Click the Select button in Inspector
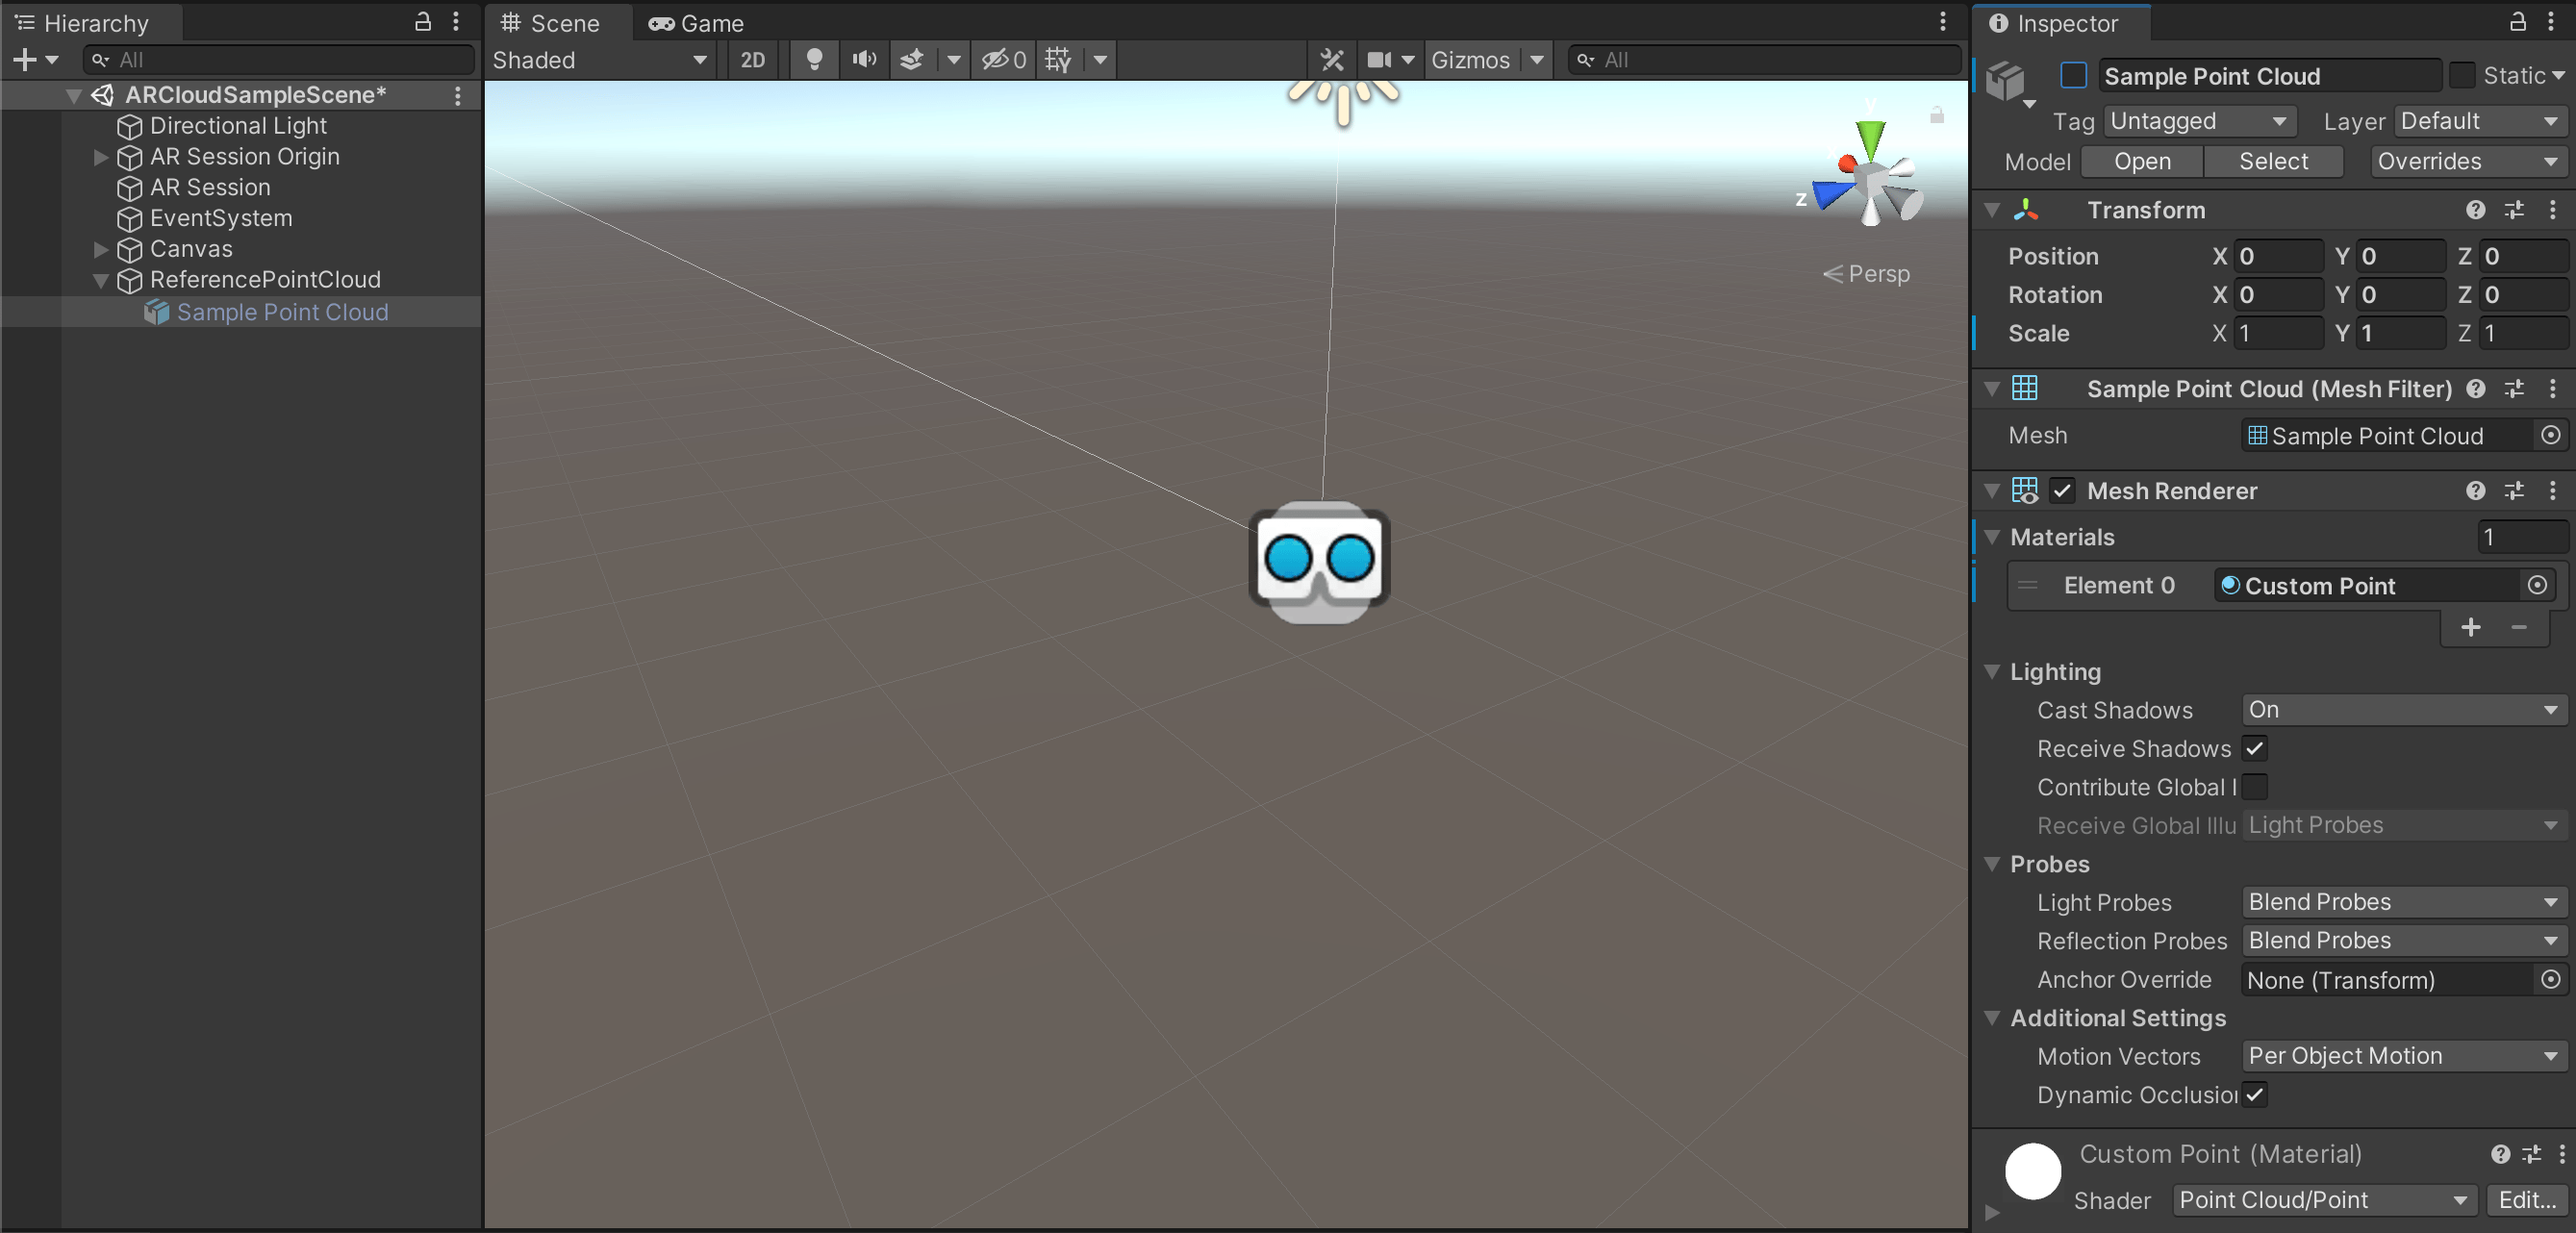 point(2272,161)
